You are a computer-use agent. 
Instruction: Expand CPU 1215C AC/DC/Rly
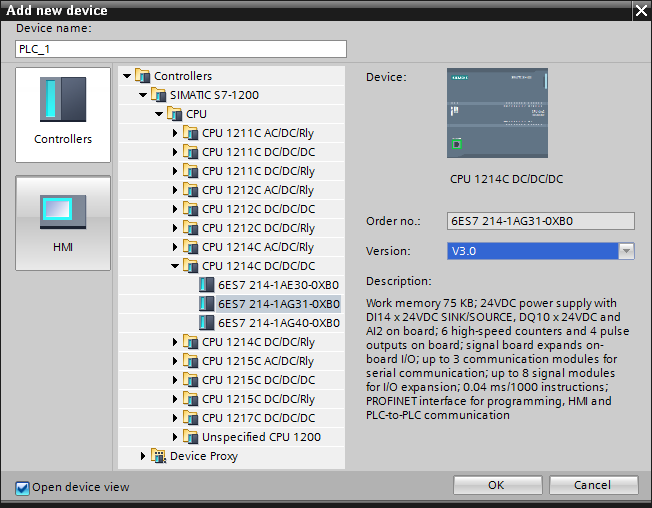[x=175, y=361]
